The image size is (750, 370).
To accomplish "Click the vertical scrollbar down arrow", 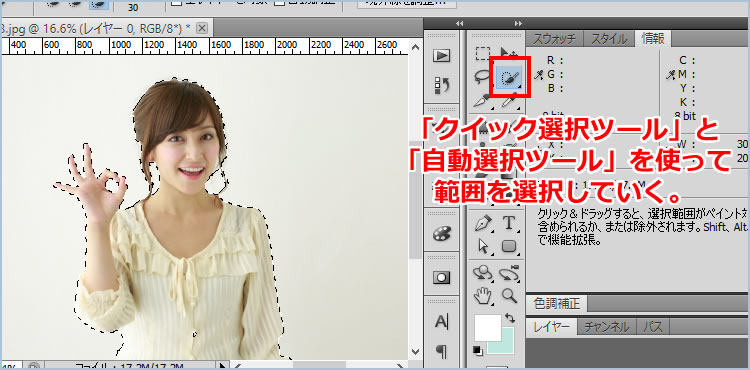I will point(415,352).
